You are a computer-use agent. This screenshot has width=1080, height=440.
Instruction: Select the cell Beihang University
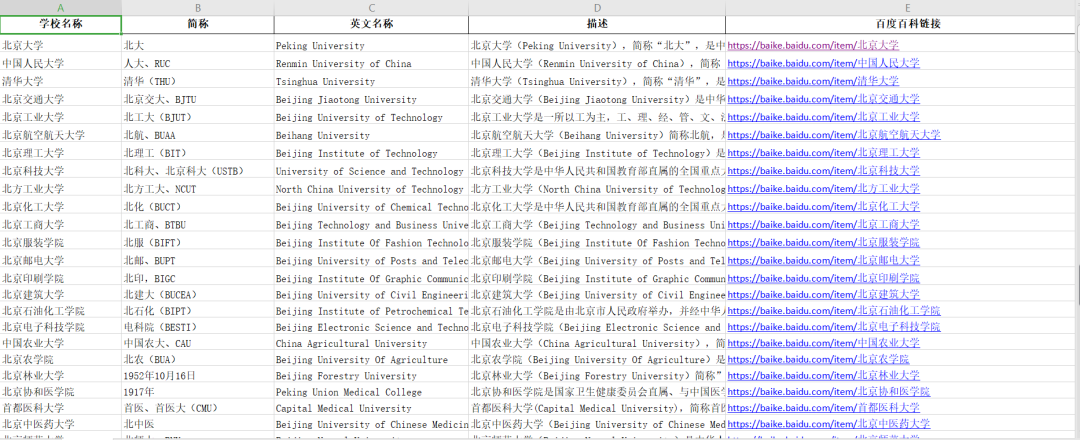371,135
